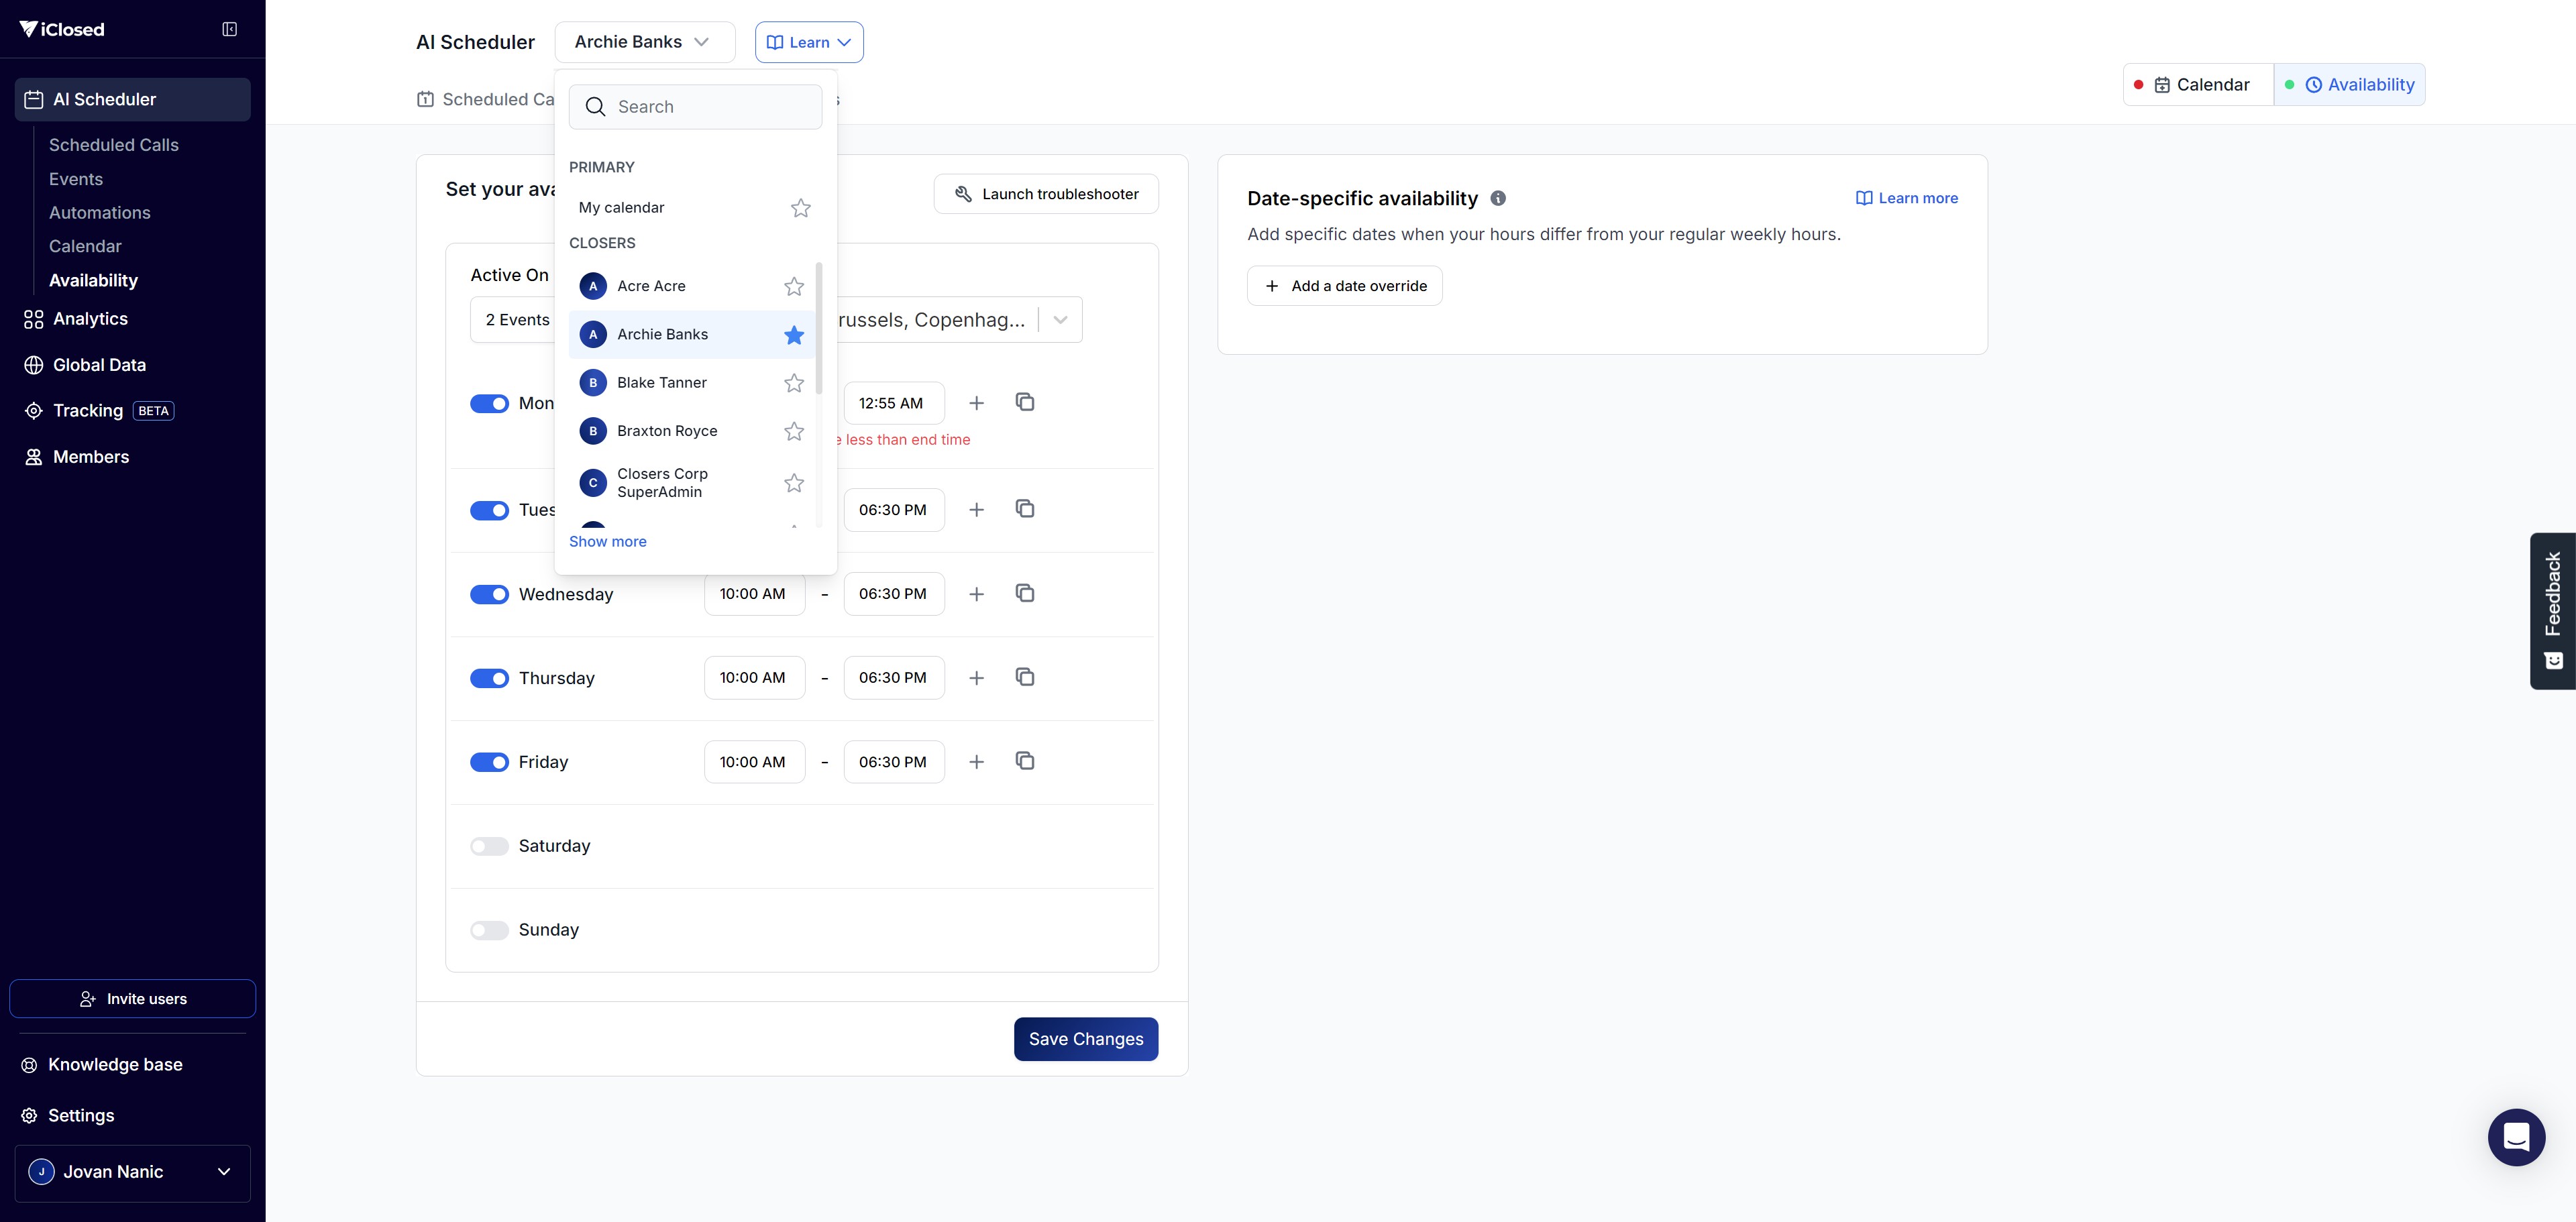Unstar Archie Banks in closers list
2576x1222 pixels.
[x=794, y=335]
